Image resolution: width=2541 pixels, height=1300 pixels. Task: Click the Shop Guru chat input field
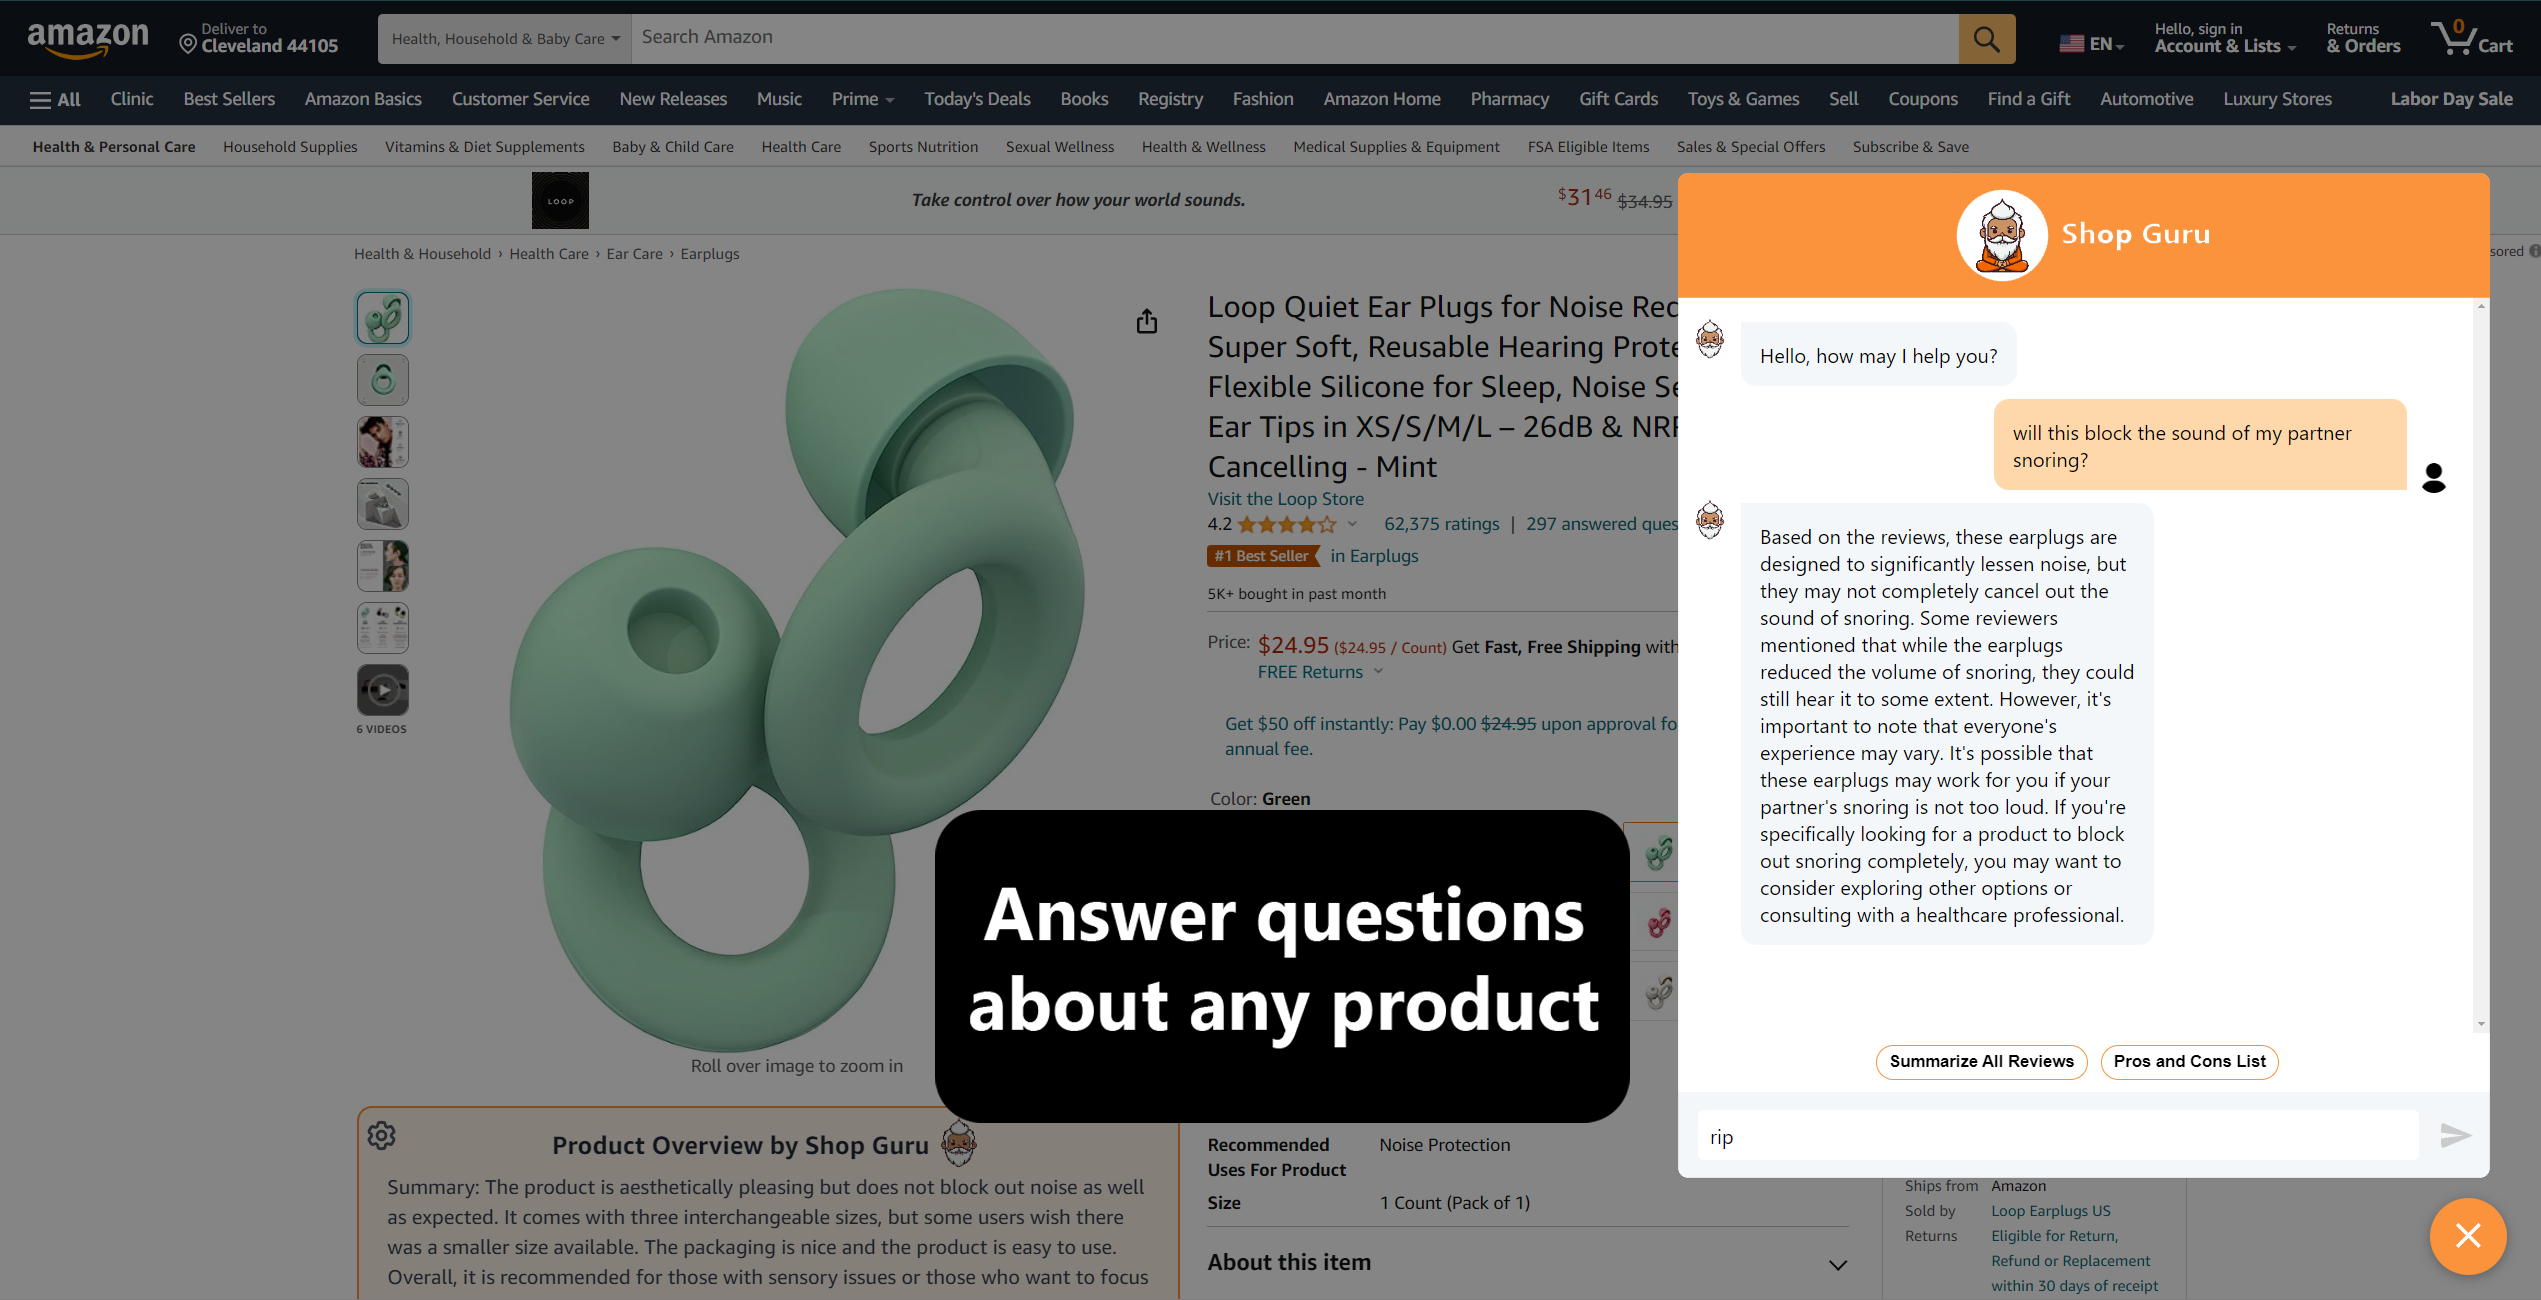click(x=2057, y=1136)
